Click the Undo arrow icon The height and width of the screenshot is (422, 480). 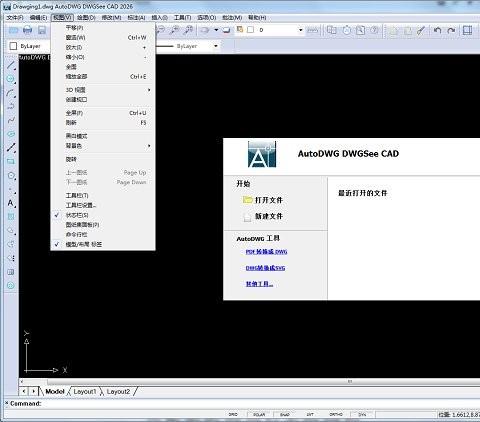(438, 30)
